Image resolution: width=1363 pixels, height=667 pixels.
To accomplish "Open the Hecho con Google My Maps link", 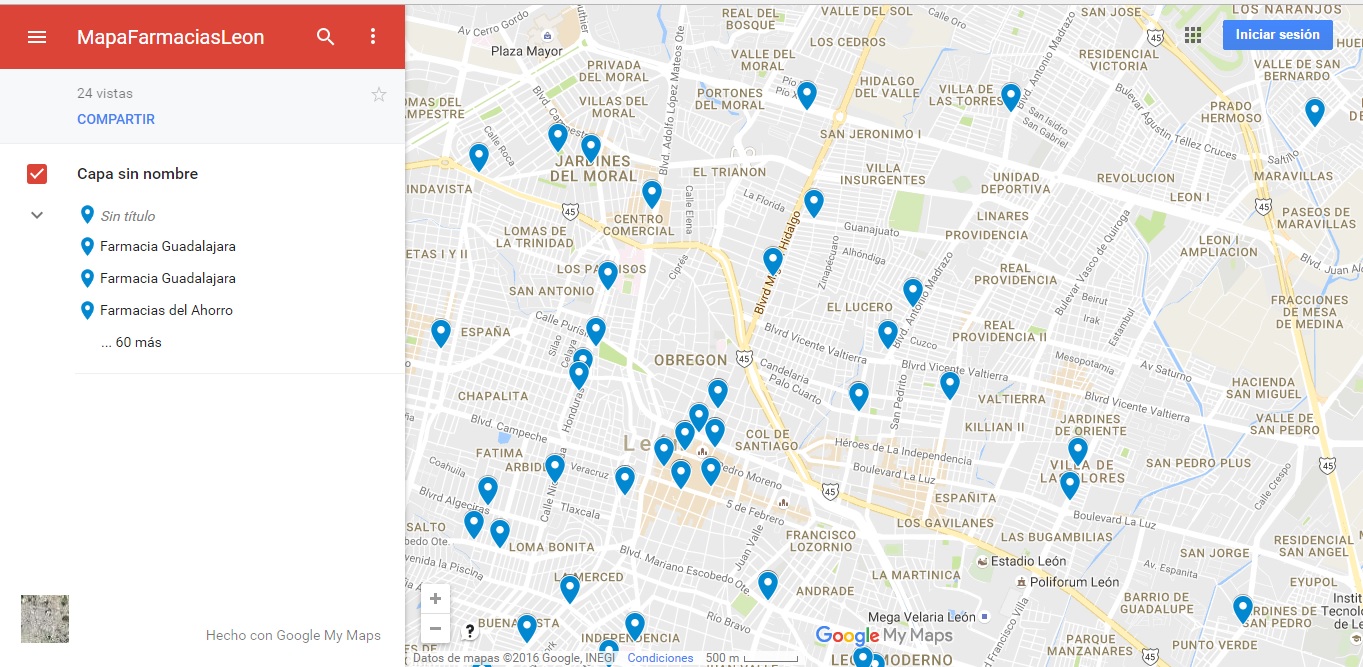I will pos(293,635).
